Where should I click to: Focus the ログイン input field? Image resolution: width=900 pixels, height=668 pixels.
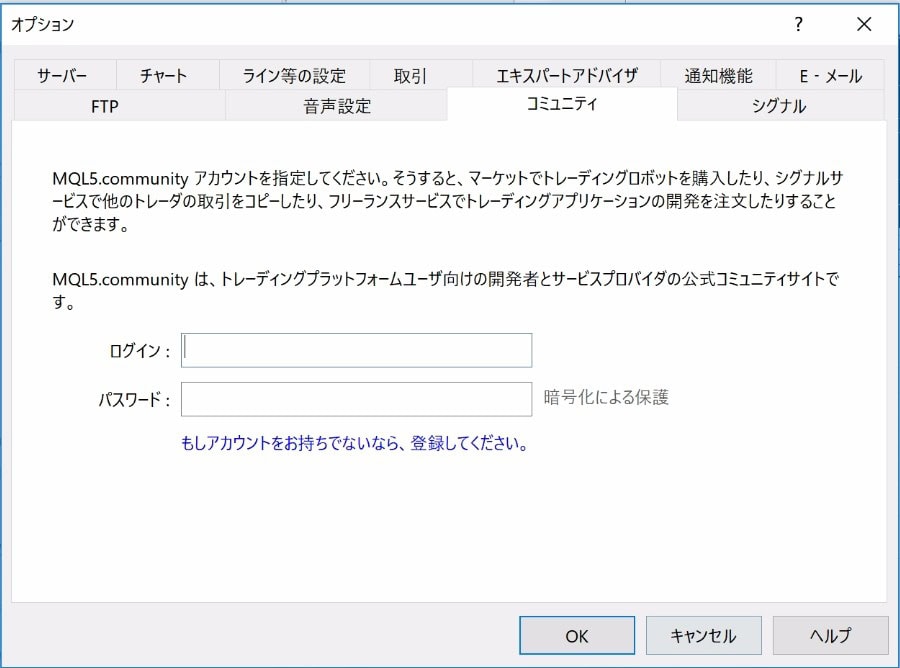point(356,350)
